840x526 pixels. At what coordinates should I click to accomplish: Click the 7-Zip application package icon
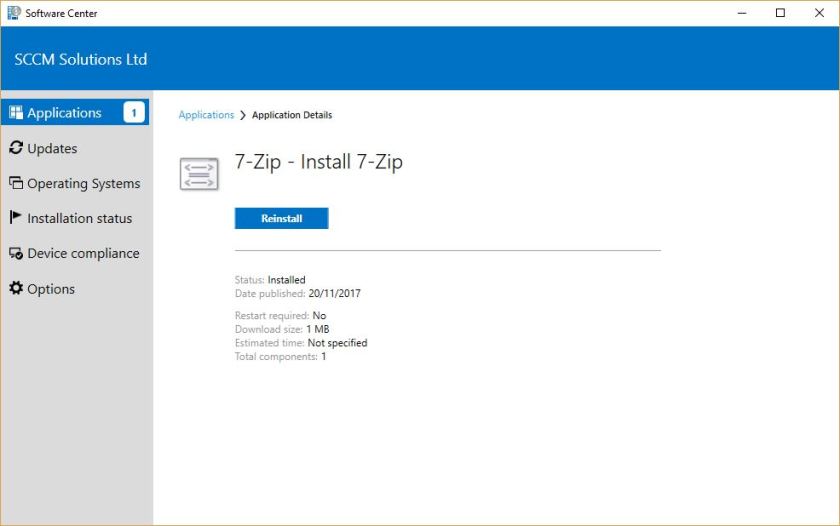coord(199,173)
